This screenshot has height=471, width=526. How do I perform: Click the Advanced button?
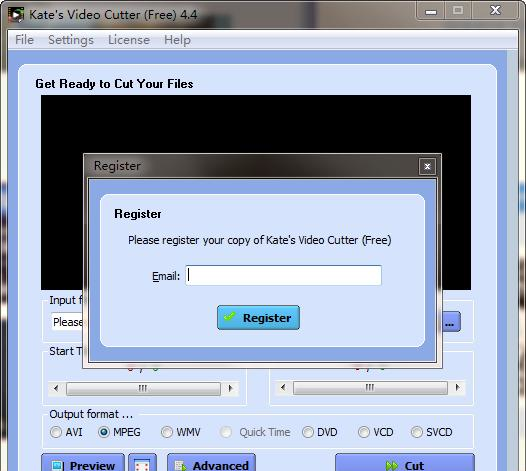211,463
